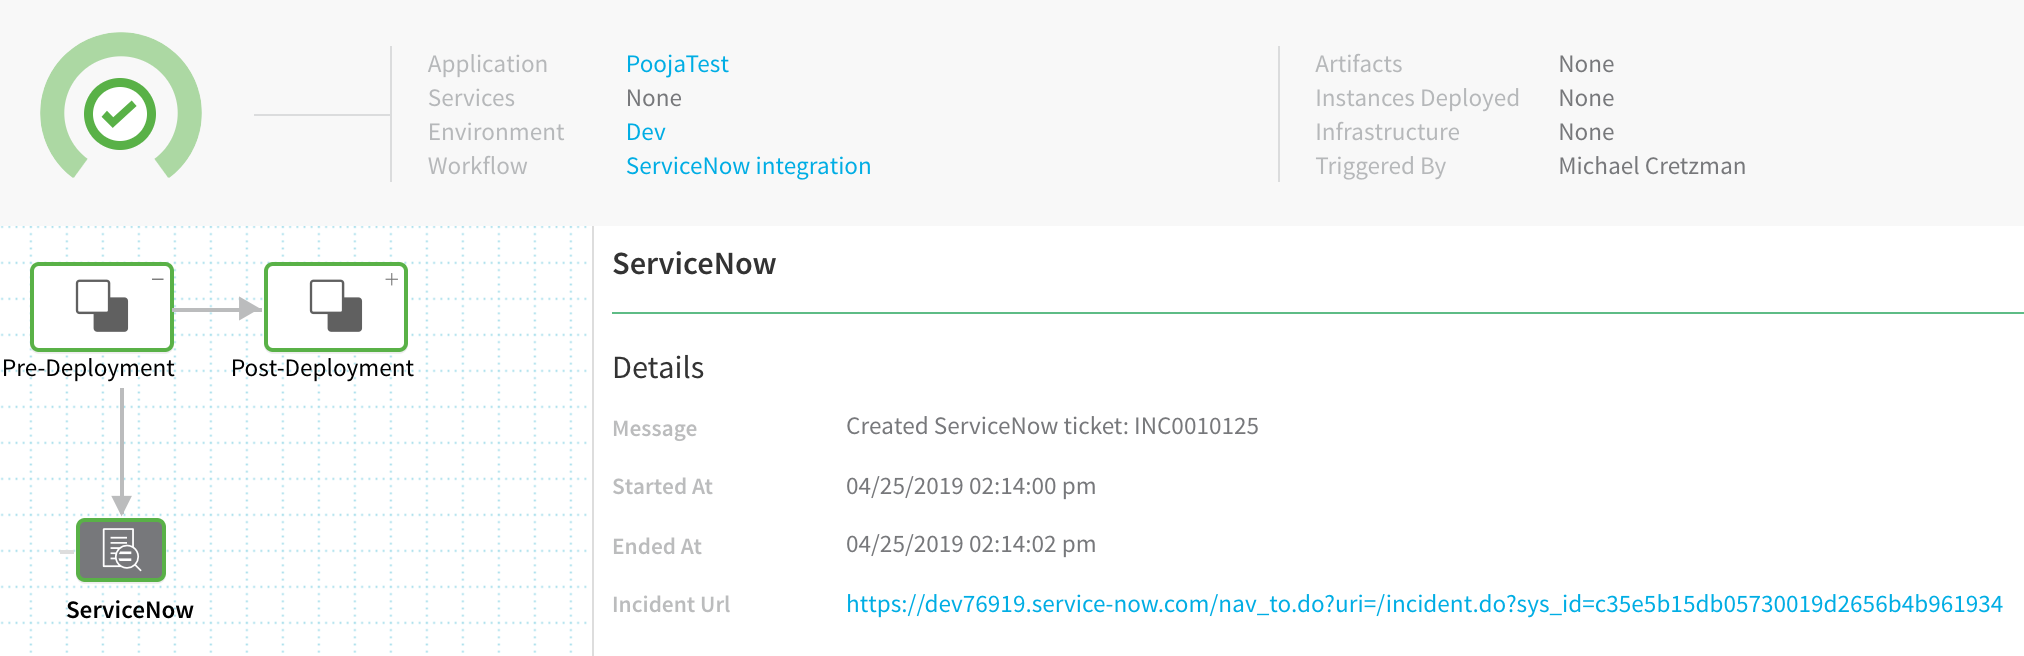Click the Application field label

tap(488, 64)
